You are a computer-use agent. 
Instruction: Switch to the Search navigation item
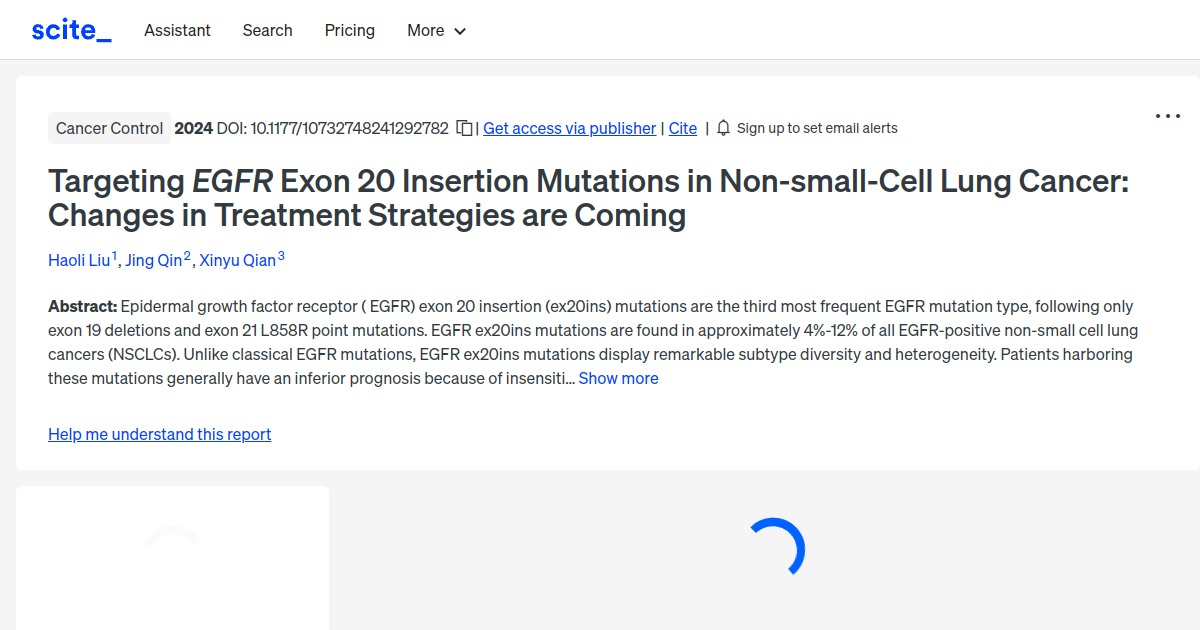[267, 30]
